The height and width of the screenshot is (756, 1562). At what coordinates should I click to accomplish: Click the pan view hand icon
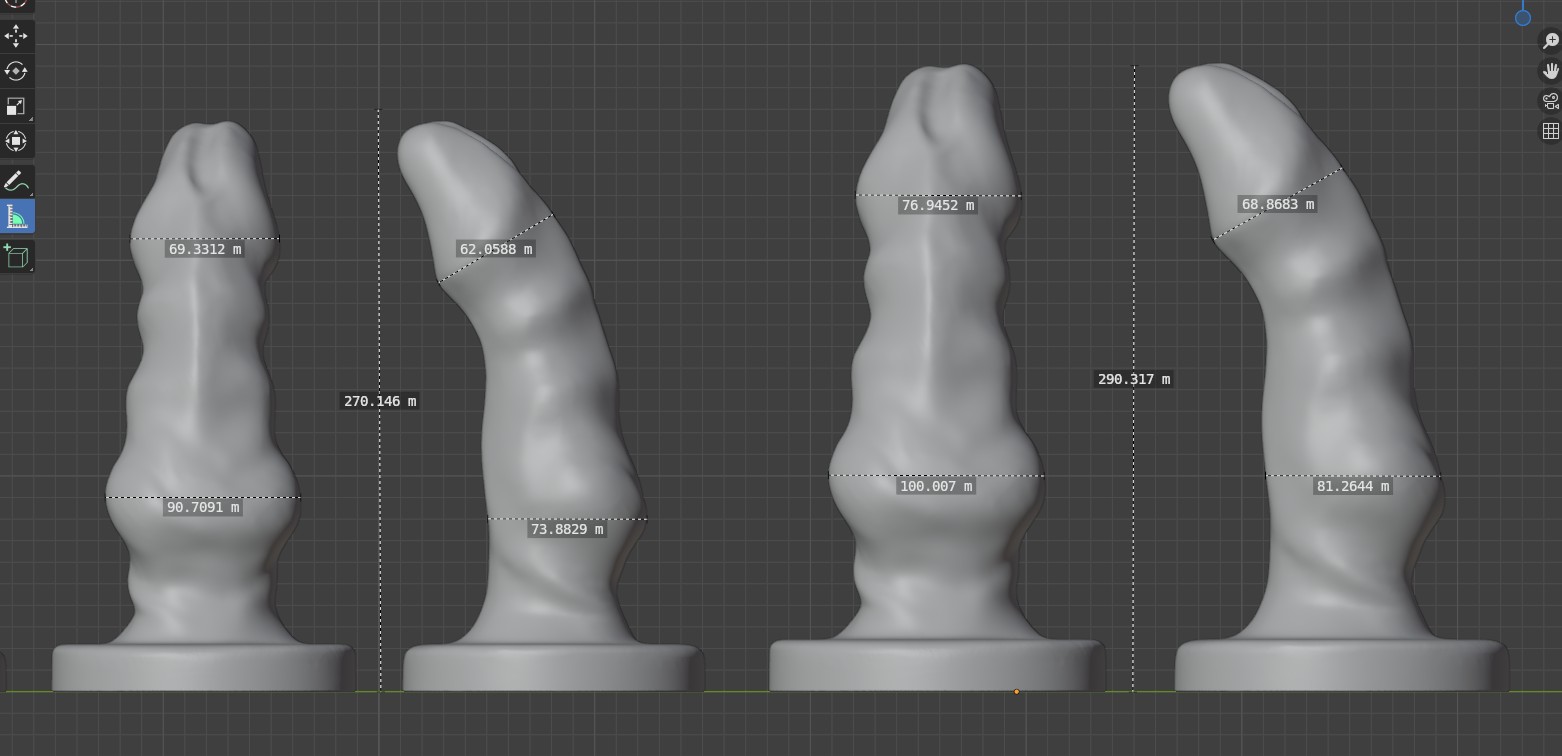1550,71
